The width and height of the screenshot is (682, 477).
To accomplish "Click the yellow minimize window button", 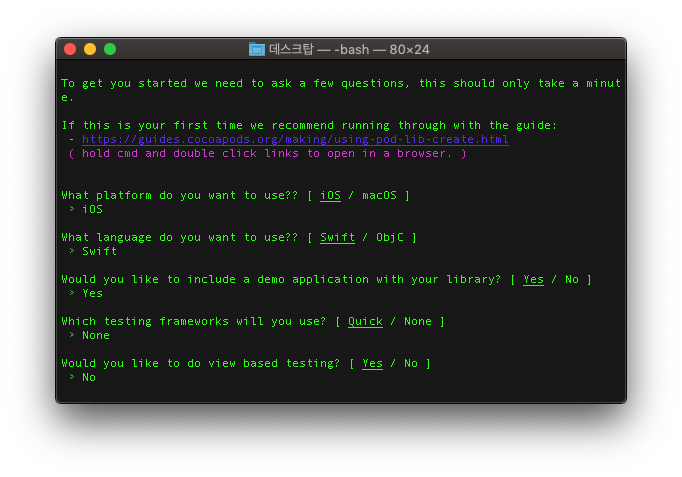I will 90,49.
